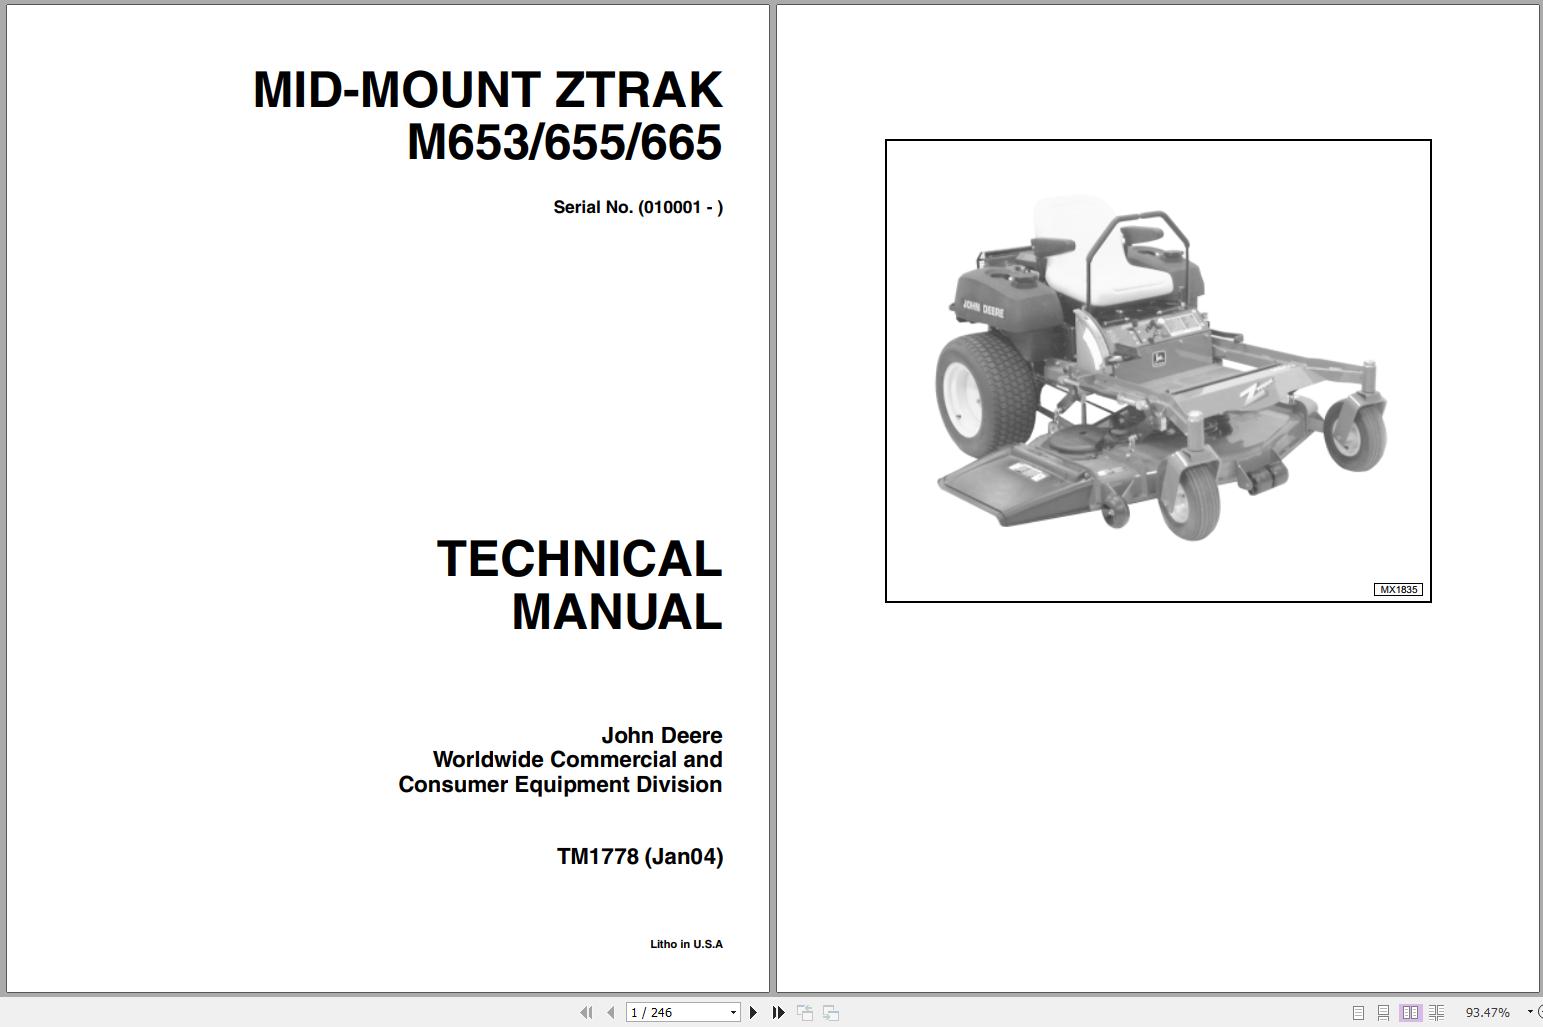
Task: Click the M653/655/665 model text
Action: (x=564, y=142)
